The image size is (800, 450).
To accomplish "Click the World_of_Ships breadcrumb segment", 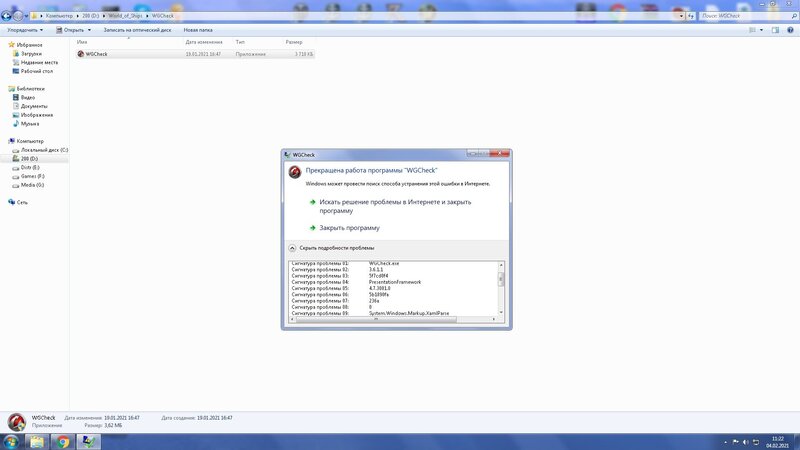I will pyautogui.click(x=125, y=16).
